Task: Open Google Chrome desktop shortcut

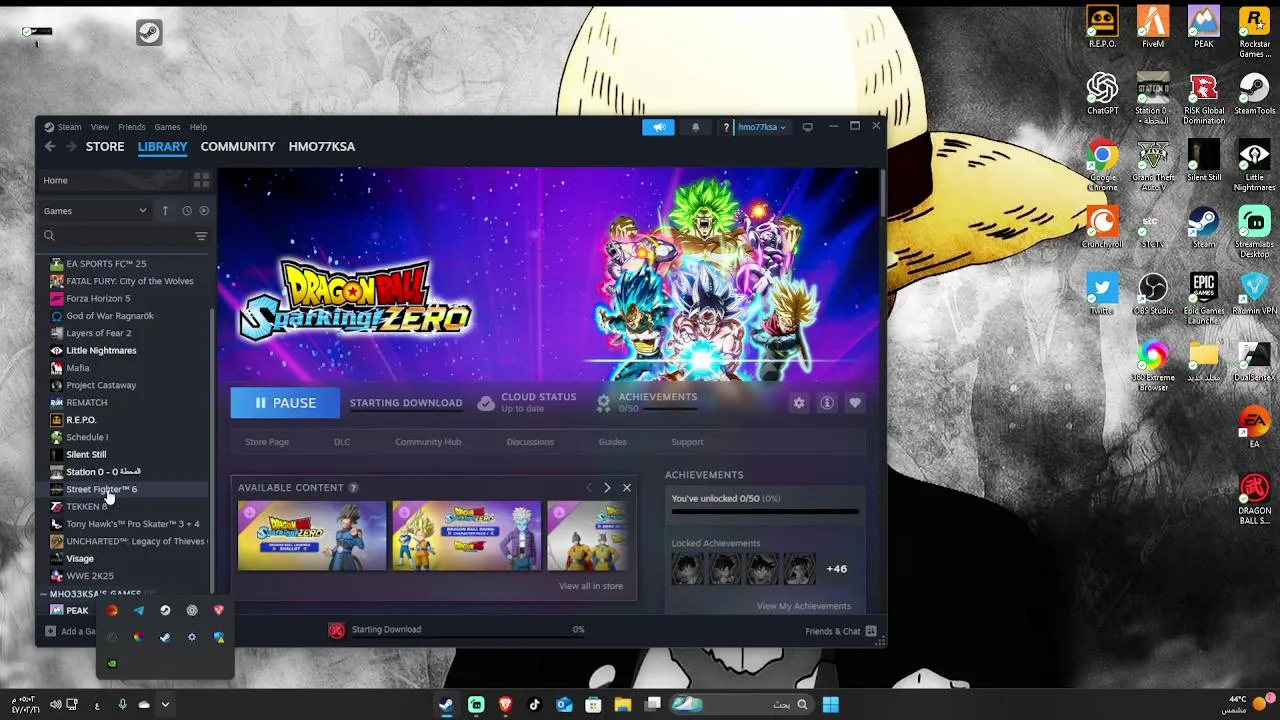Action: (x=1102, y=165)
